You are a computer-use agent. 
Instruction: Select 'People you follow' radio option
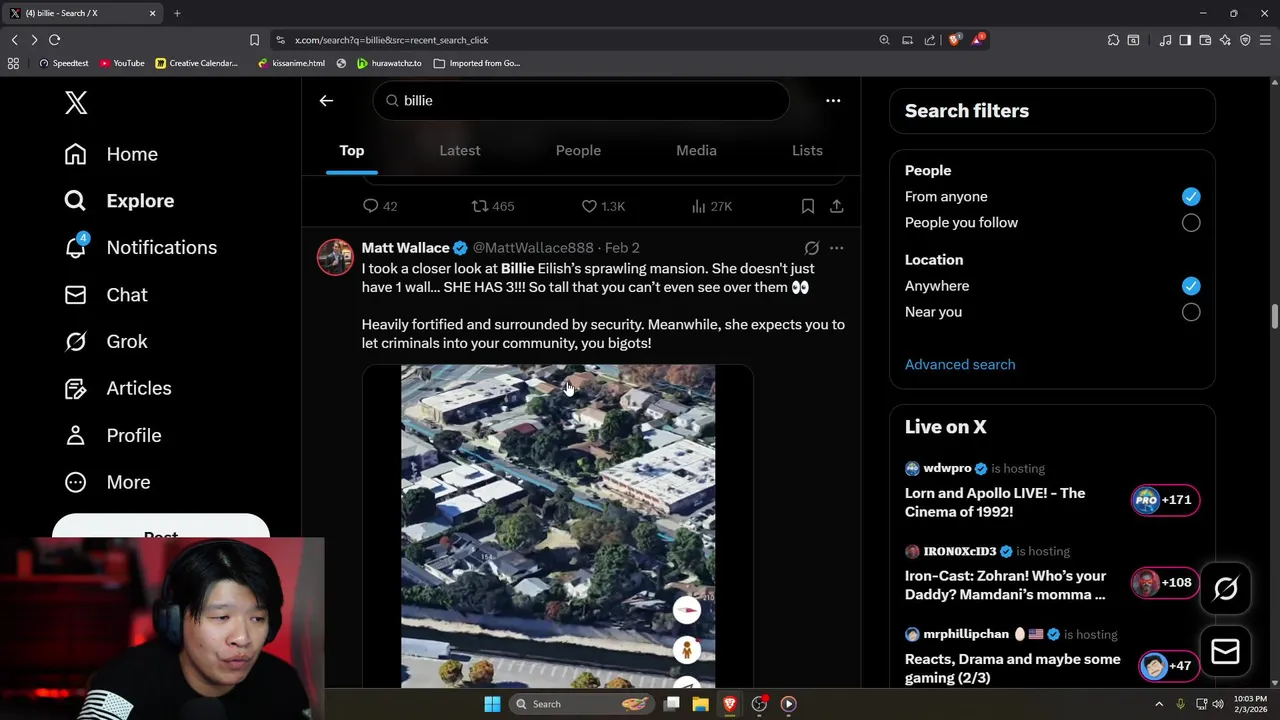click(1190, 223)
